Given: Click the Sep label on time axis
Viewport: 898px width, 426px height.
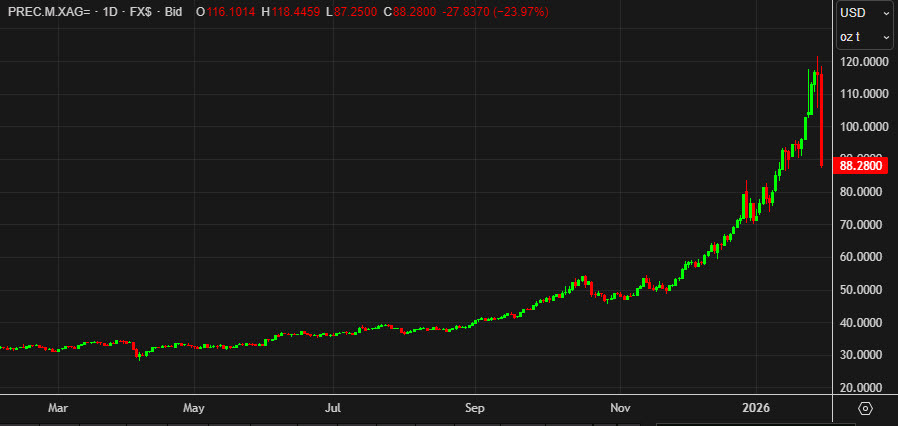Looking at the screenshot, I should [x=475, y=408].
